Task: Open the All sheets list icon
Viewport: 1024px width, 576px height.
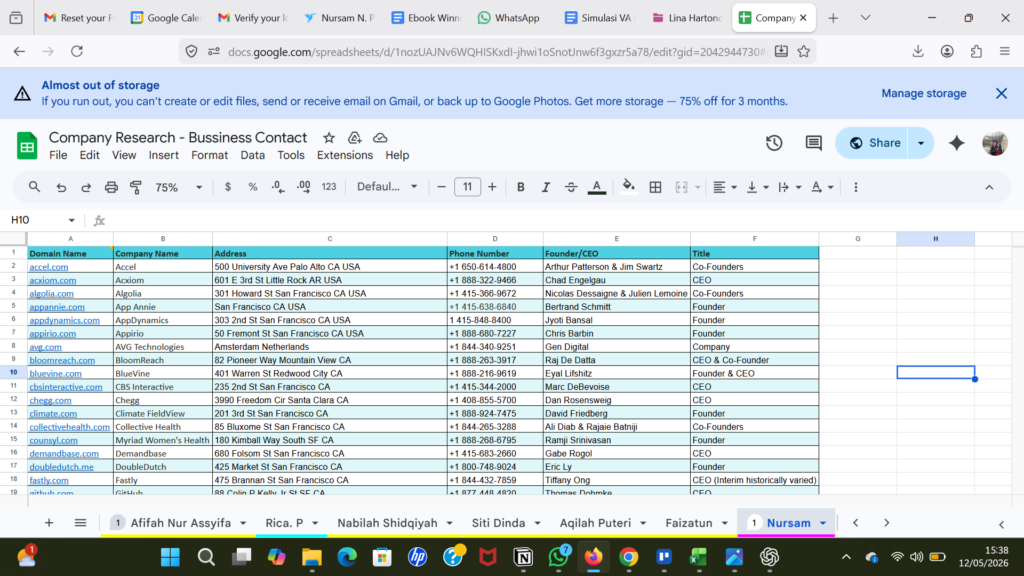Action: click(80, 523)
